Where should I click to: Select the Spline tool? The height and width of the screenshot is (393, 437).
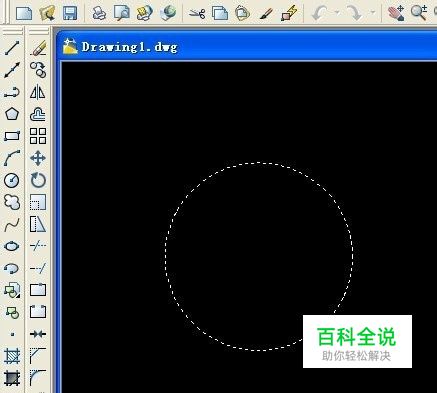coord(12,224)
